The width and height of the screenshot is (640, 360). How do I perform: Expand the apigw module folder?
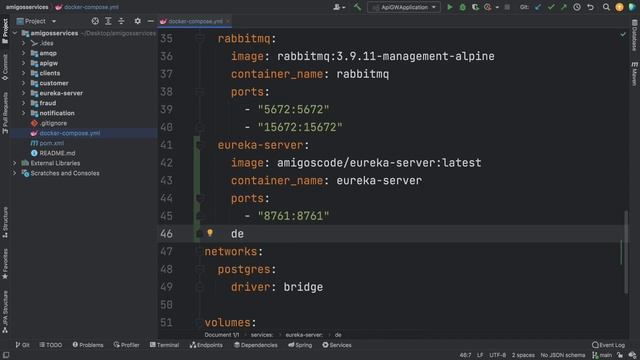[x=23, y=63]
